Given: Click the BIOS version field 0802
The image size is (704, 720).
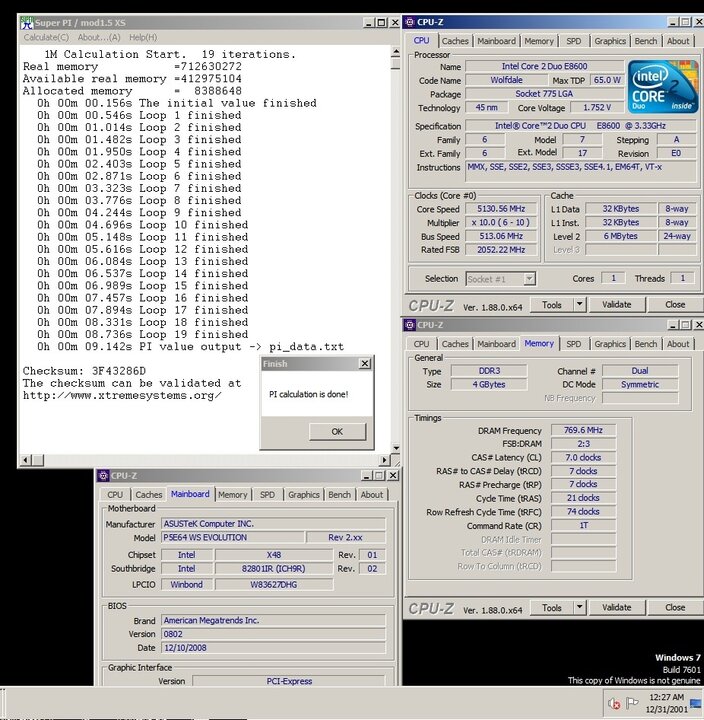Looking at the screenshot, I should coord(273,634).
